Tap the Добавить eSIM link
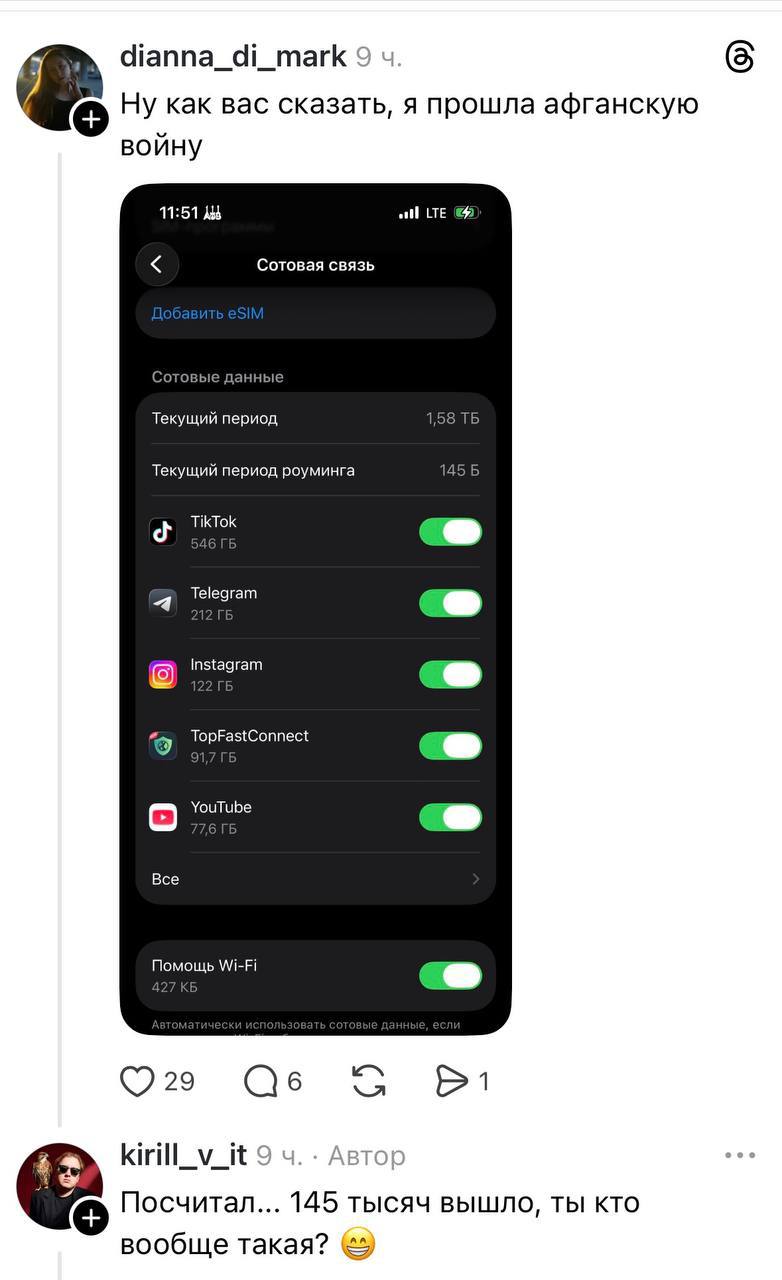This screenshot has height=1280, width=782. pos(208,313)
